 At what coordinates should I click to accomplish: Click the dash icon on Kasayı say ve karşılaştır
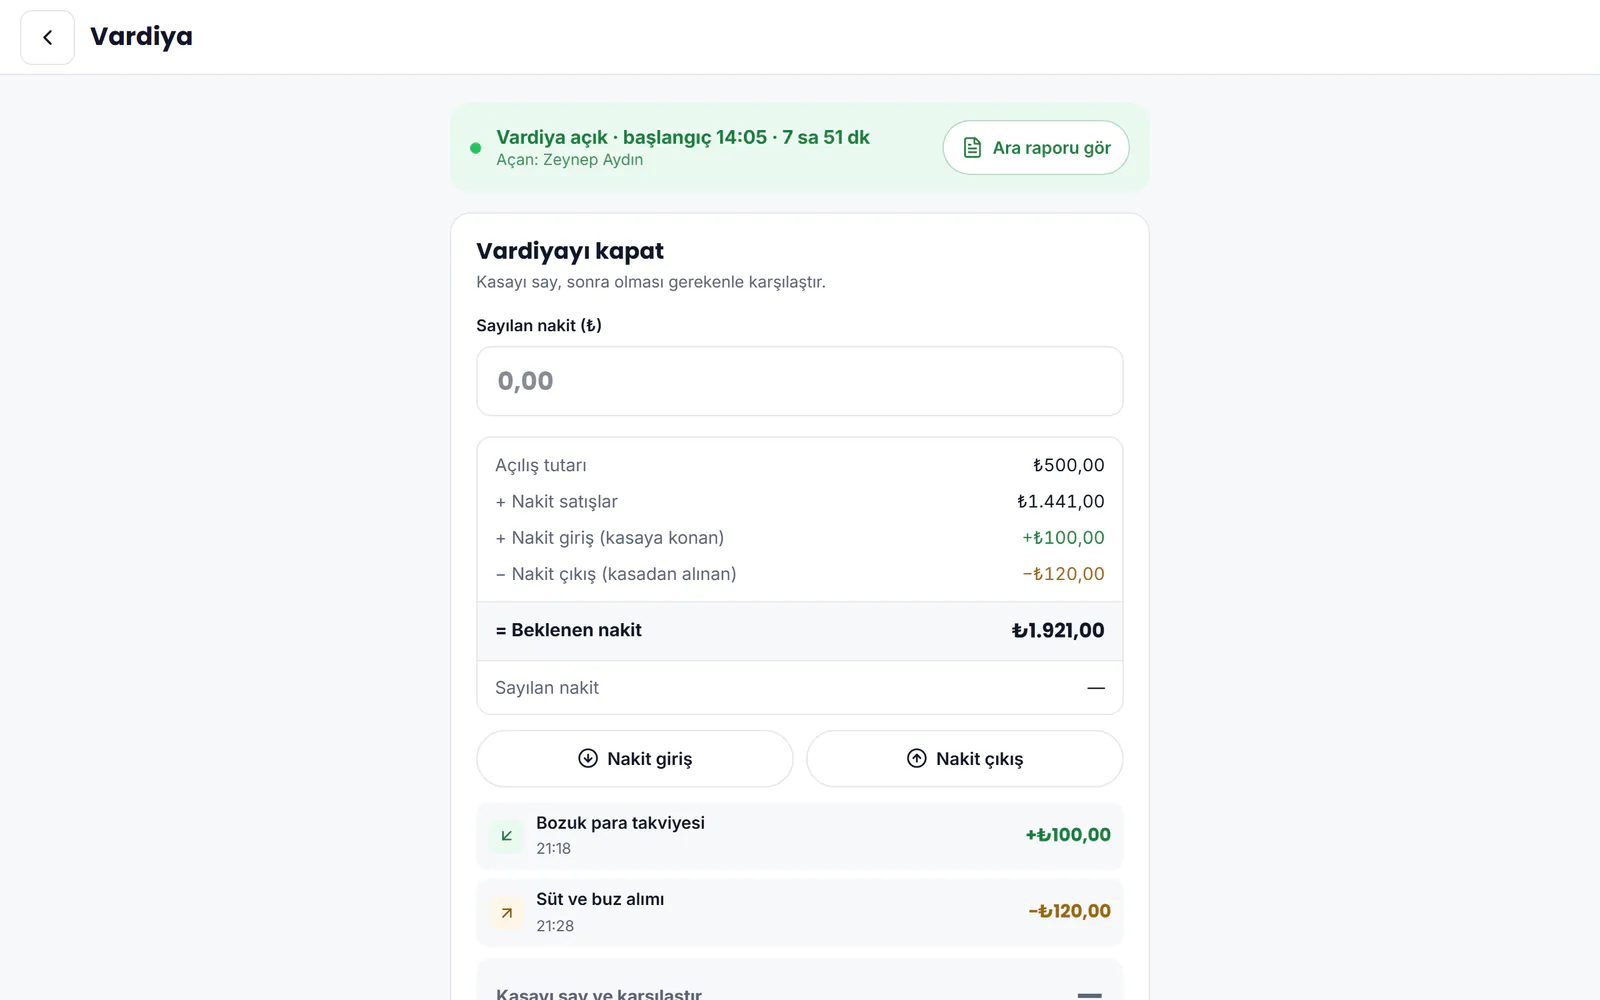[1090, 995]
